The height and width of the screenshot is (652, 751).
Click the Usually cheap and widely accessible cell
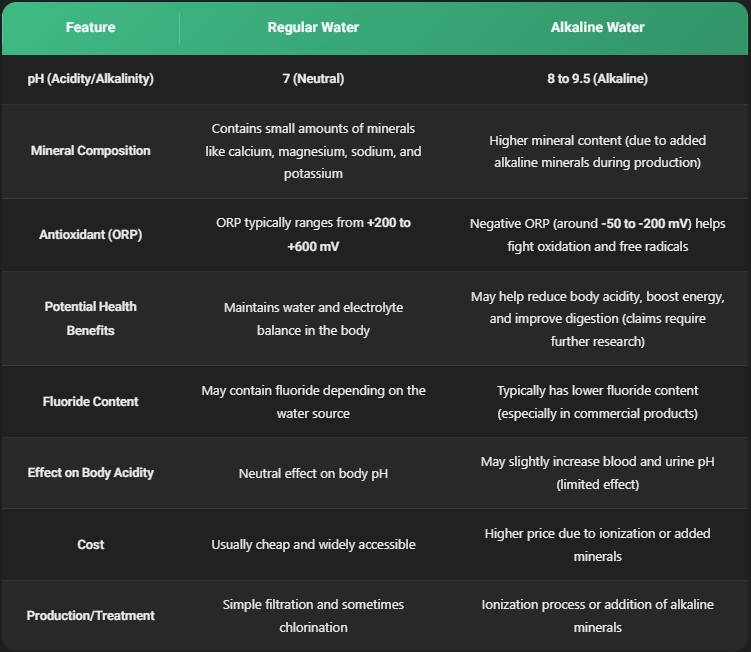[313, 545]
